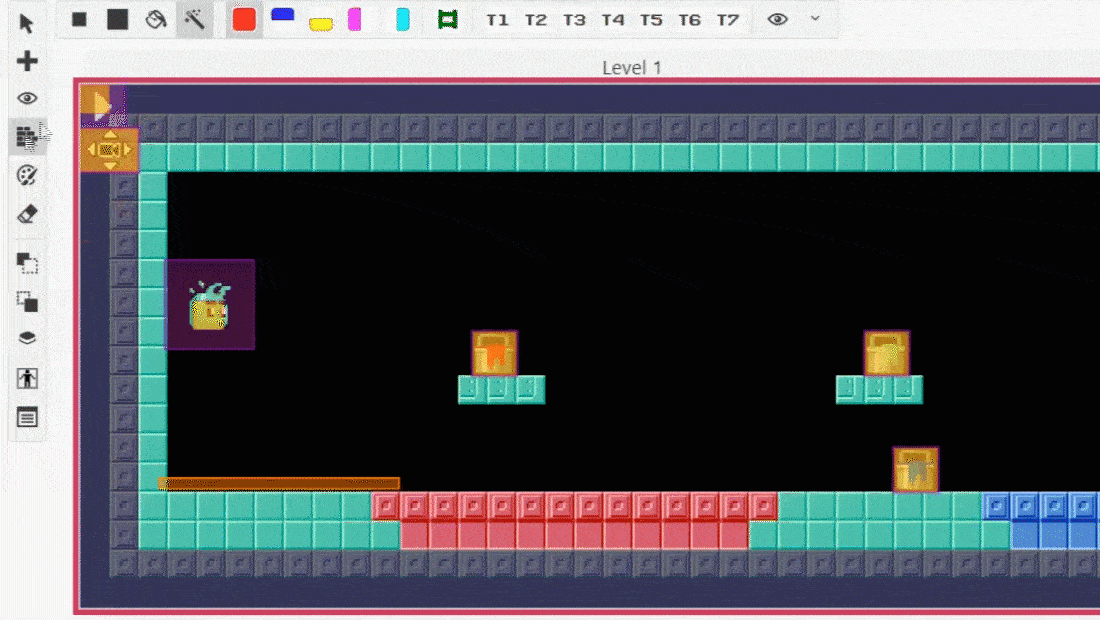Pick the cyan color swatch
Viewport: 1100px width, 620px height.
pyautogui.click(x=402, y=19)
